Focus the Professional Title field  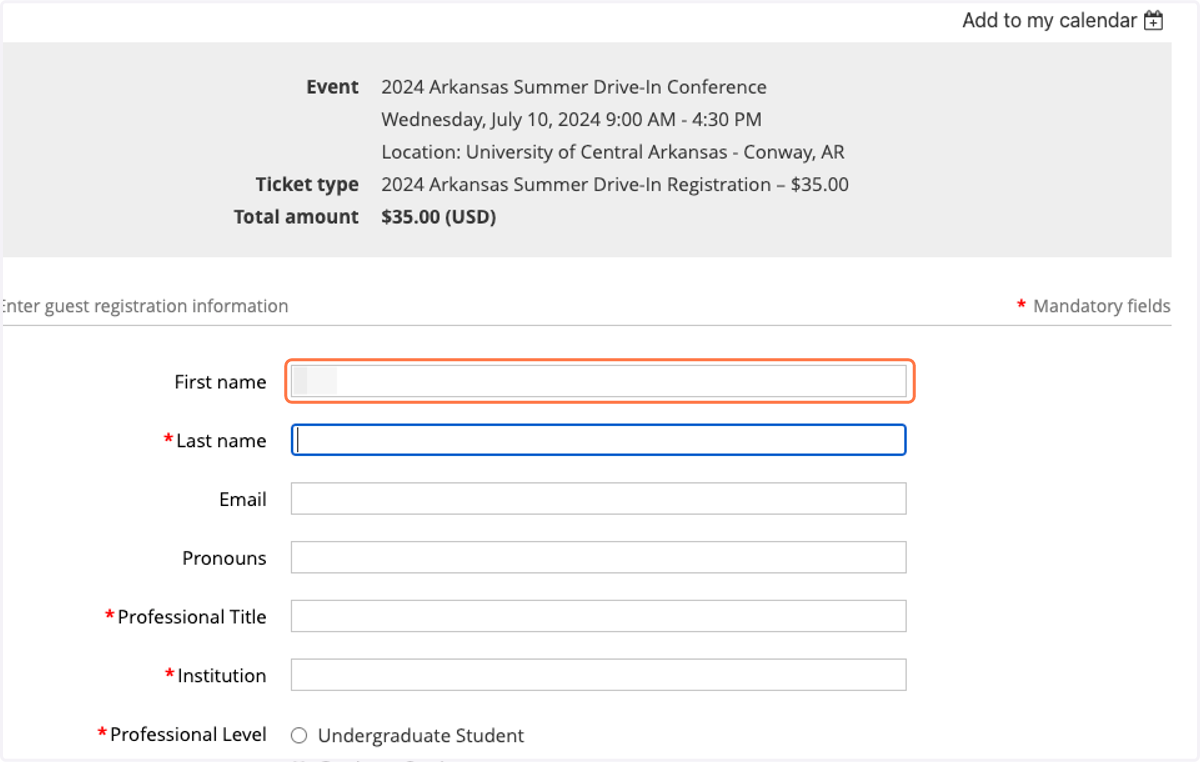tap(598, 616)
